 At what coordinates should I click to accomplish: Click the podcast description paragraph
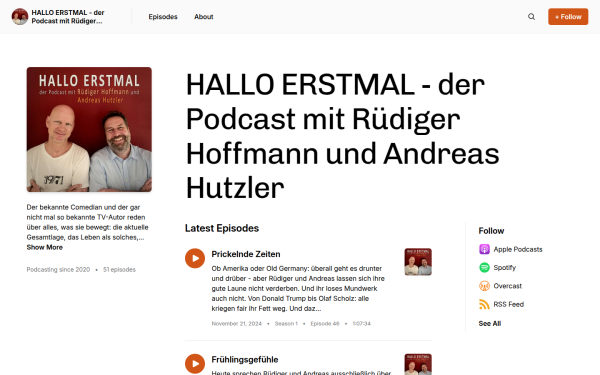[87, 222]
